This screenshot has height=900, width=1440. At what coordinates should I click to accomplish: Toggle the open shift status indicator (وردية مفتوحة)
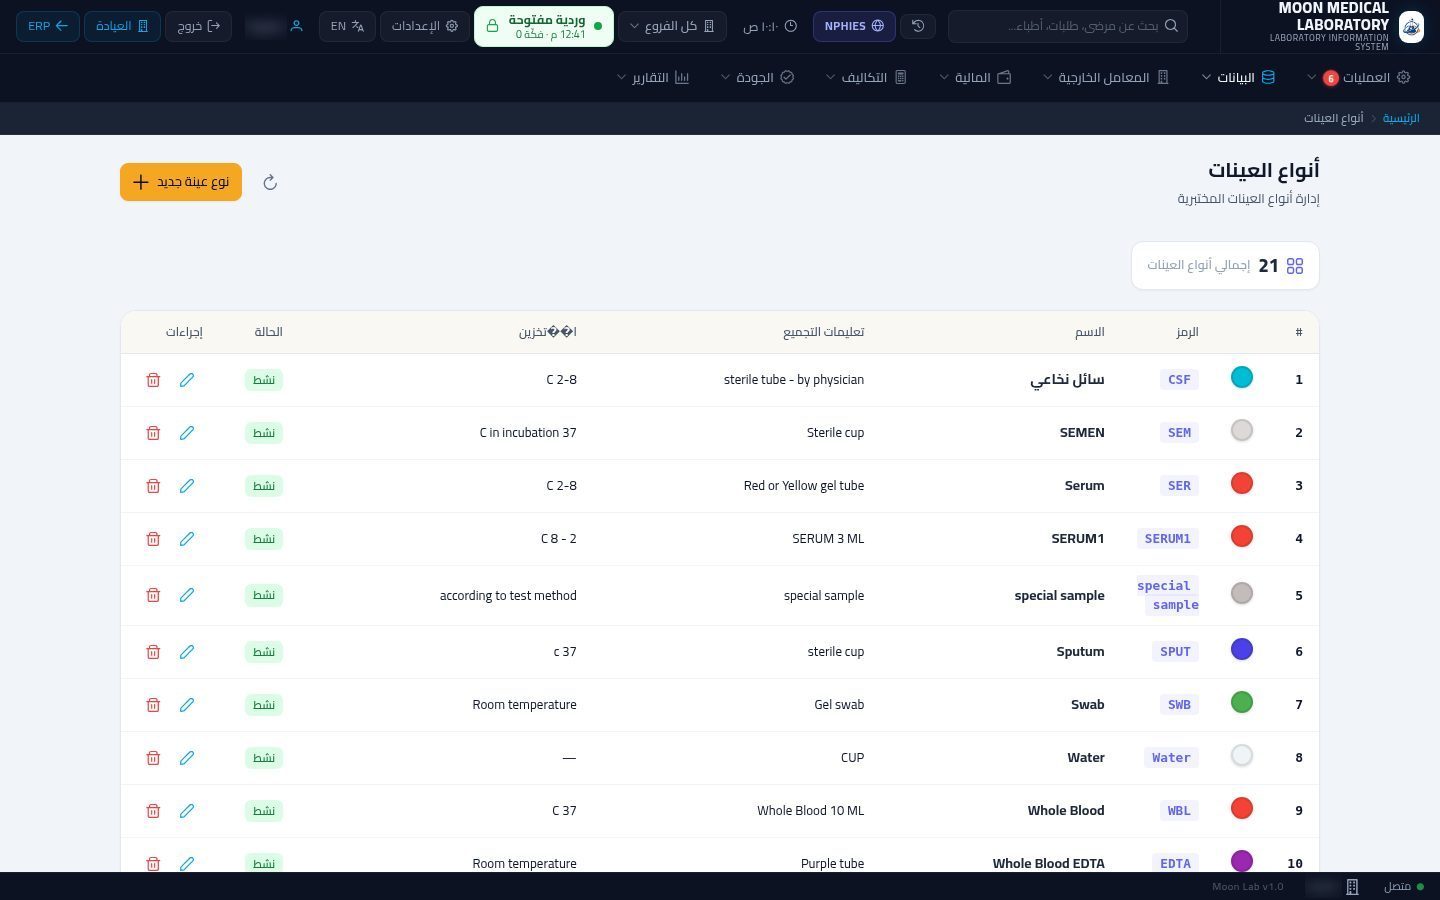(544, 26)
